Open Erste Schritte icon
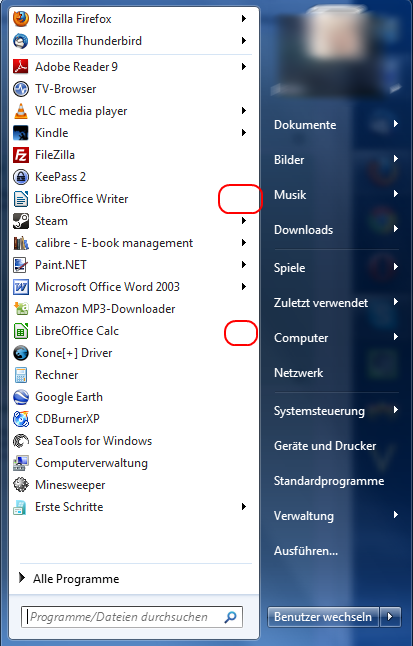 click(21, 507)
